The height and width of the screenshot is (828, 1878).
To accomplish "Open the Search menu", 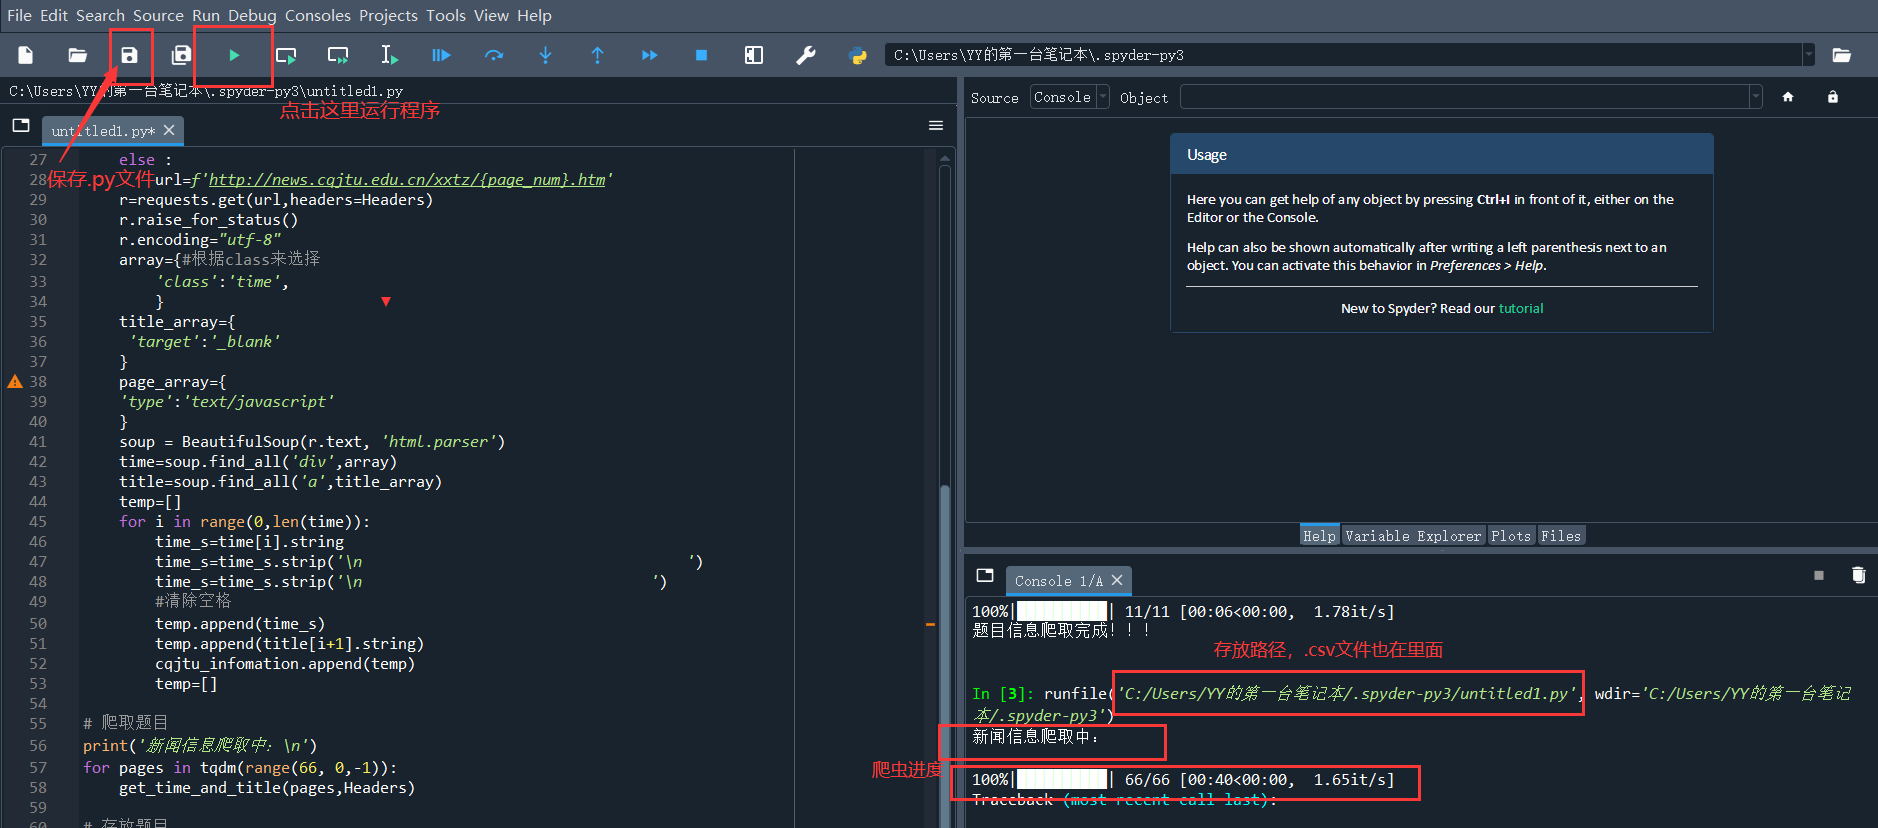I will (100, 15).
